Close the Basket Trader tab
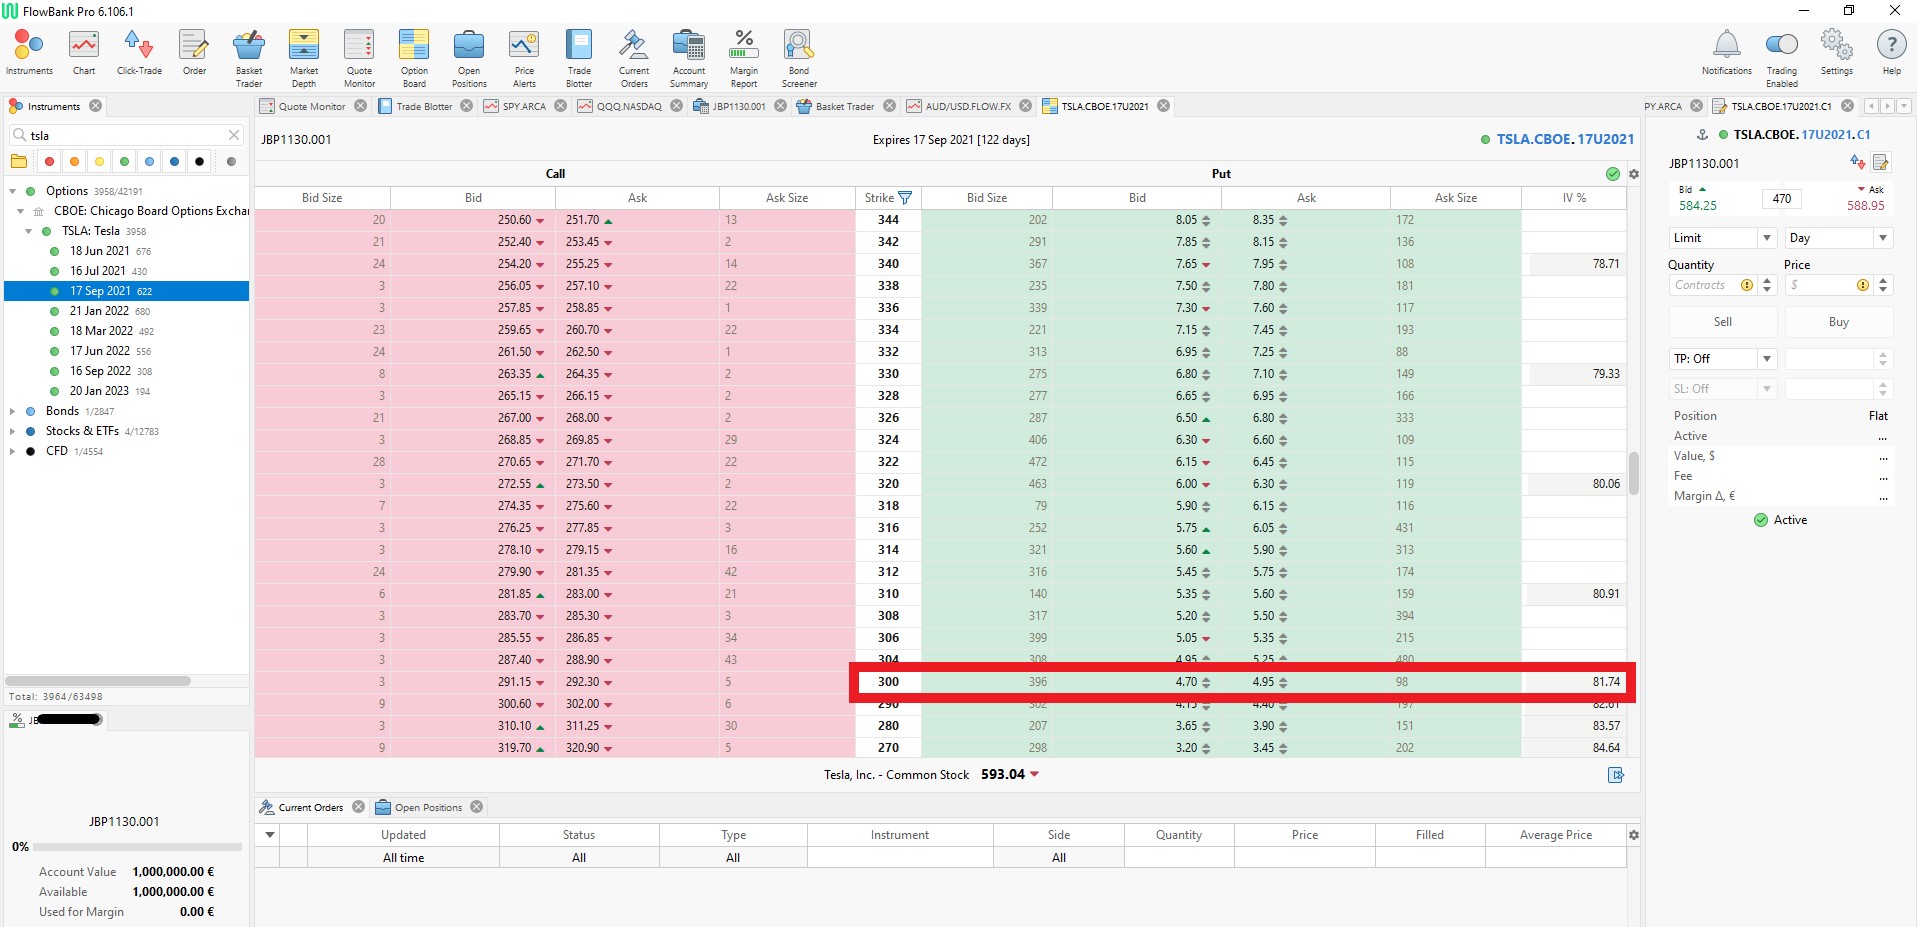Viewport: 1917px width, 927px height. [x=889, y=106]
